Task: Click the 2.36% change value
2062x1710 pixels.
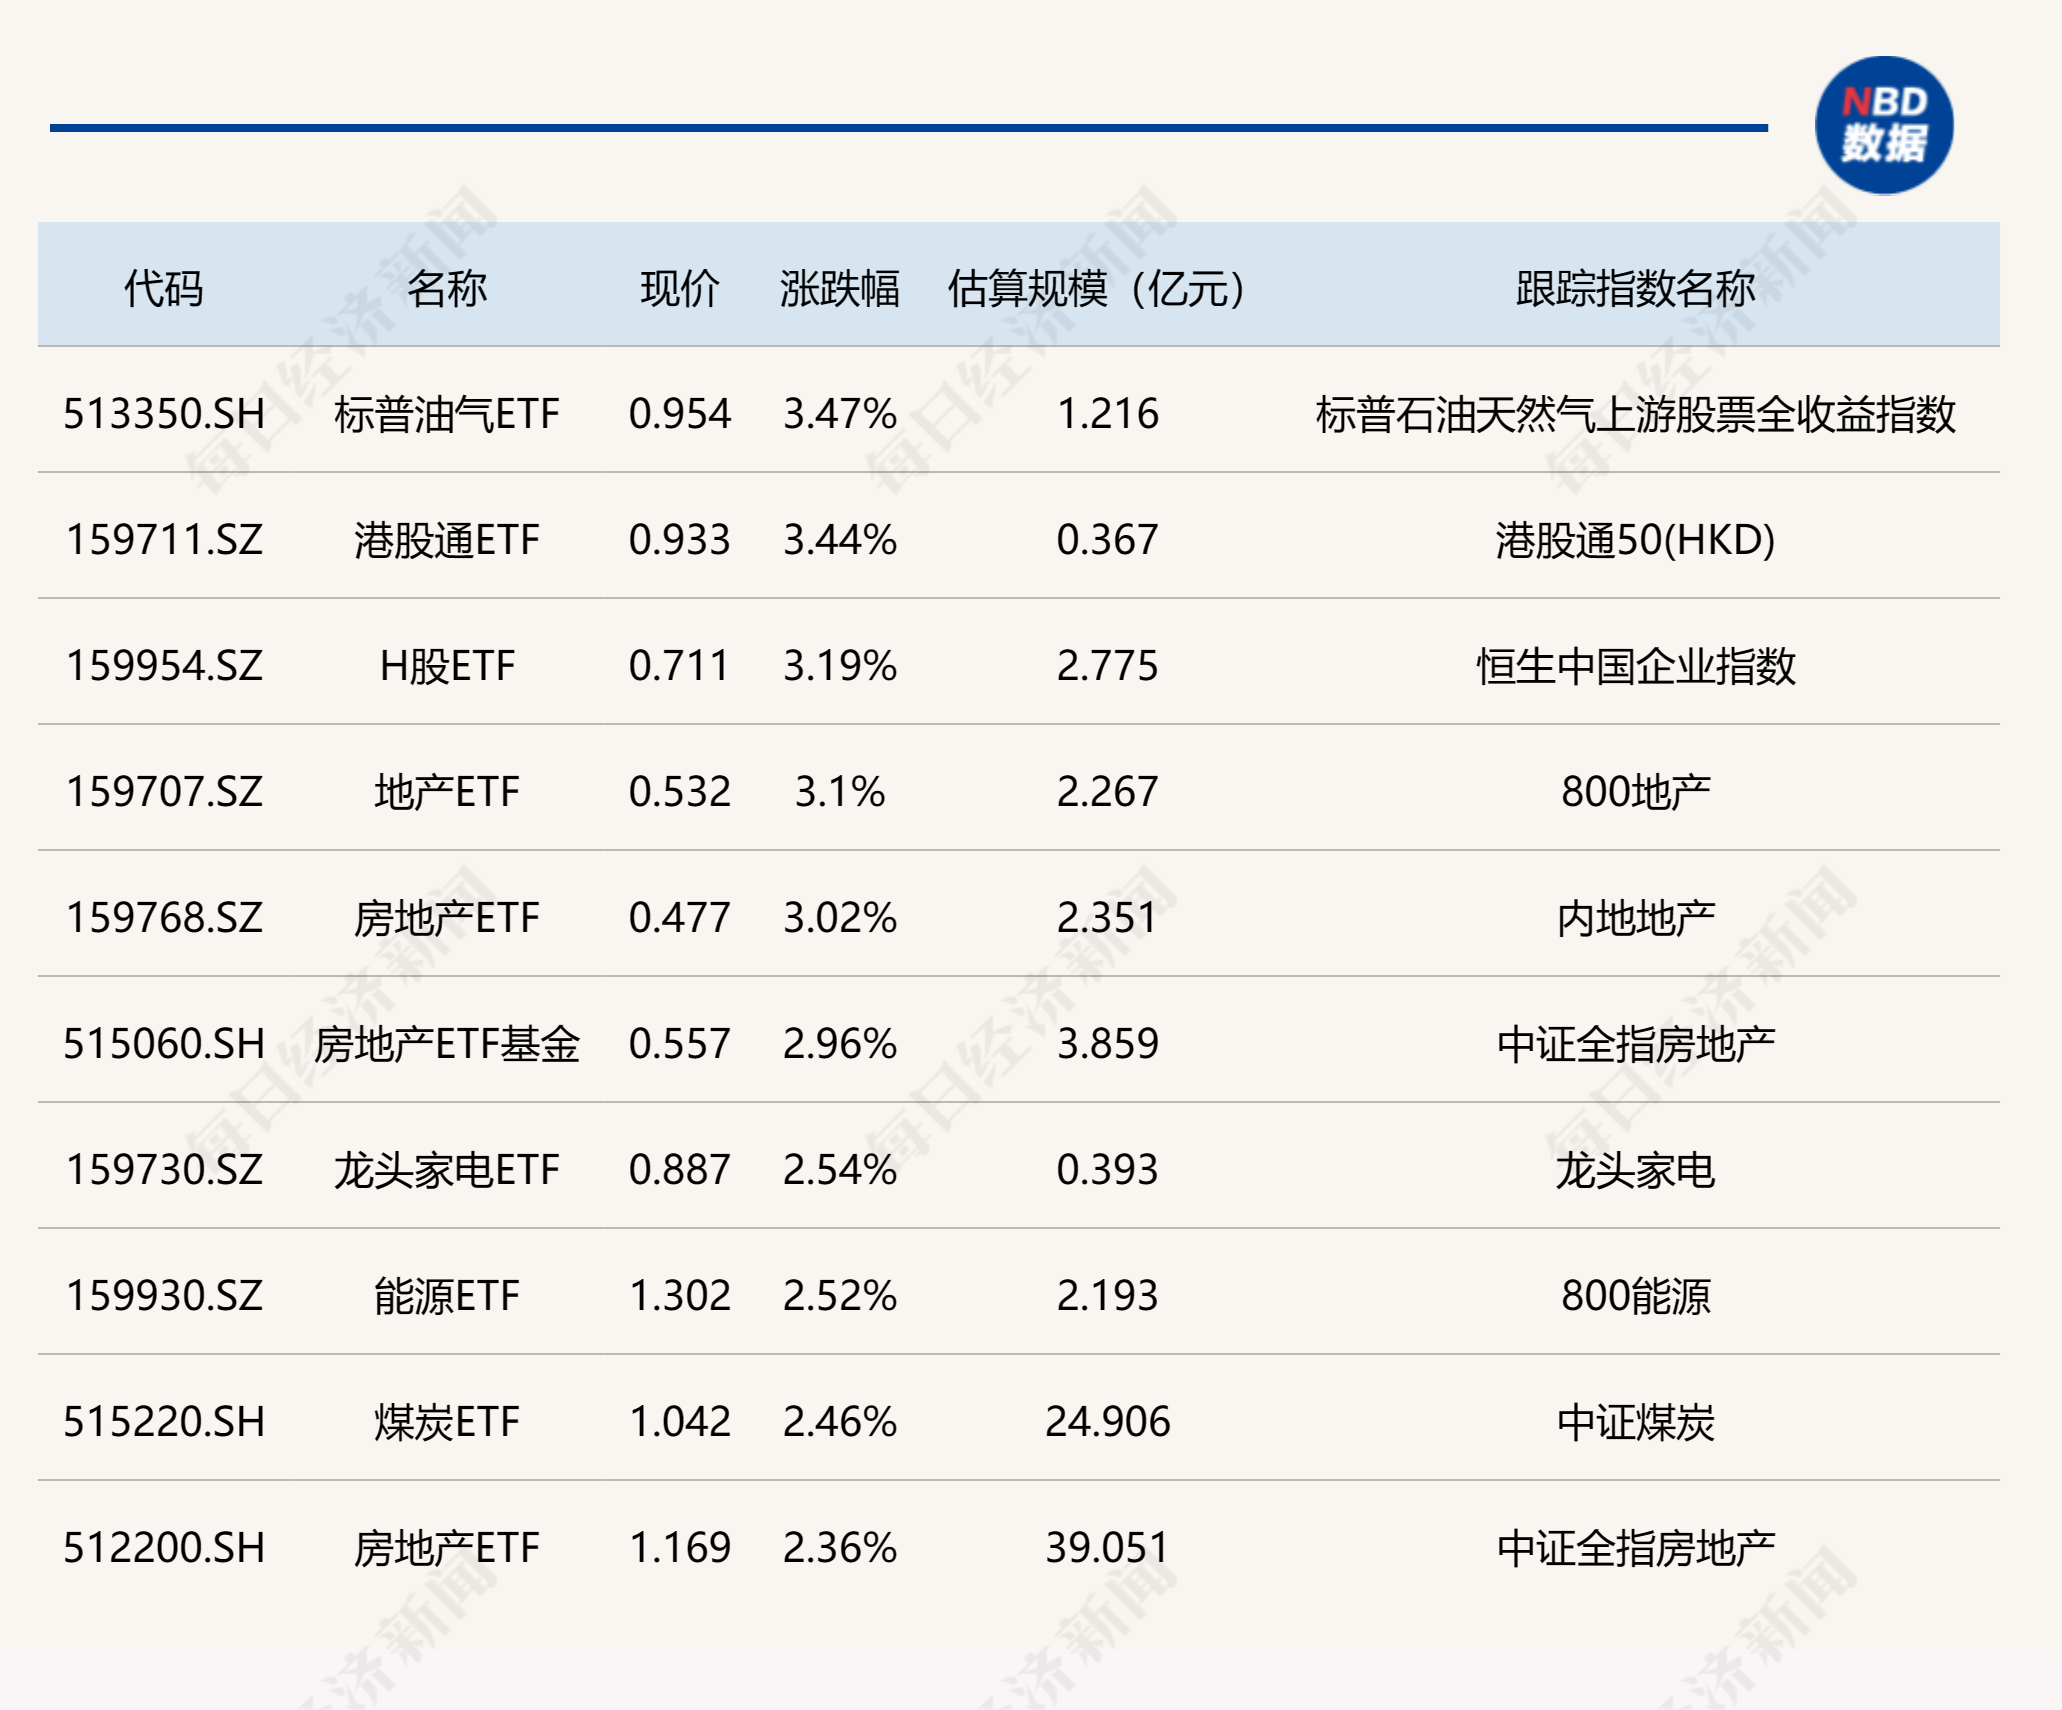Action: click(840, 1548)
